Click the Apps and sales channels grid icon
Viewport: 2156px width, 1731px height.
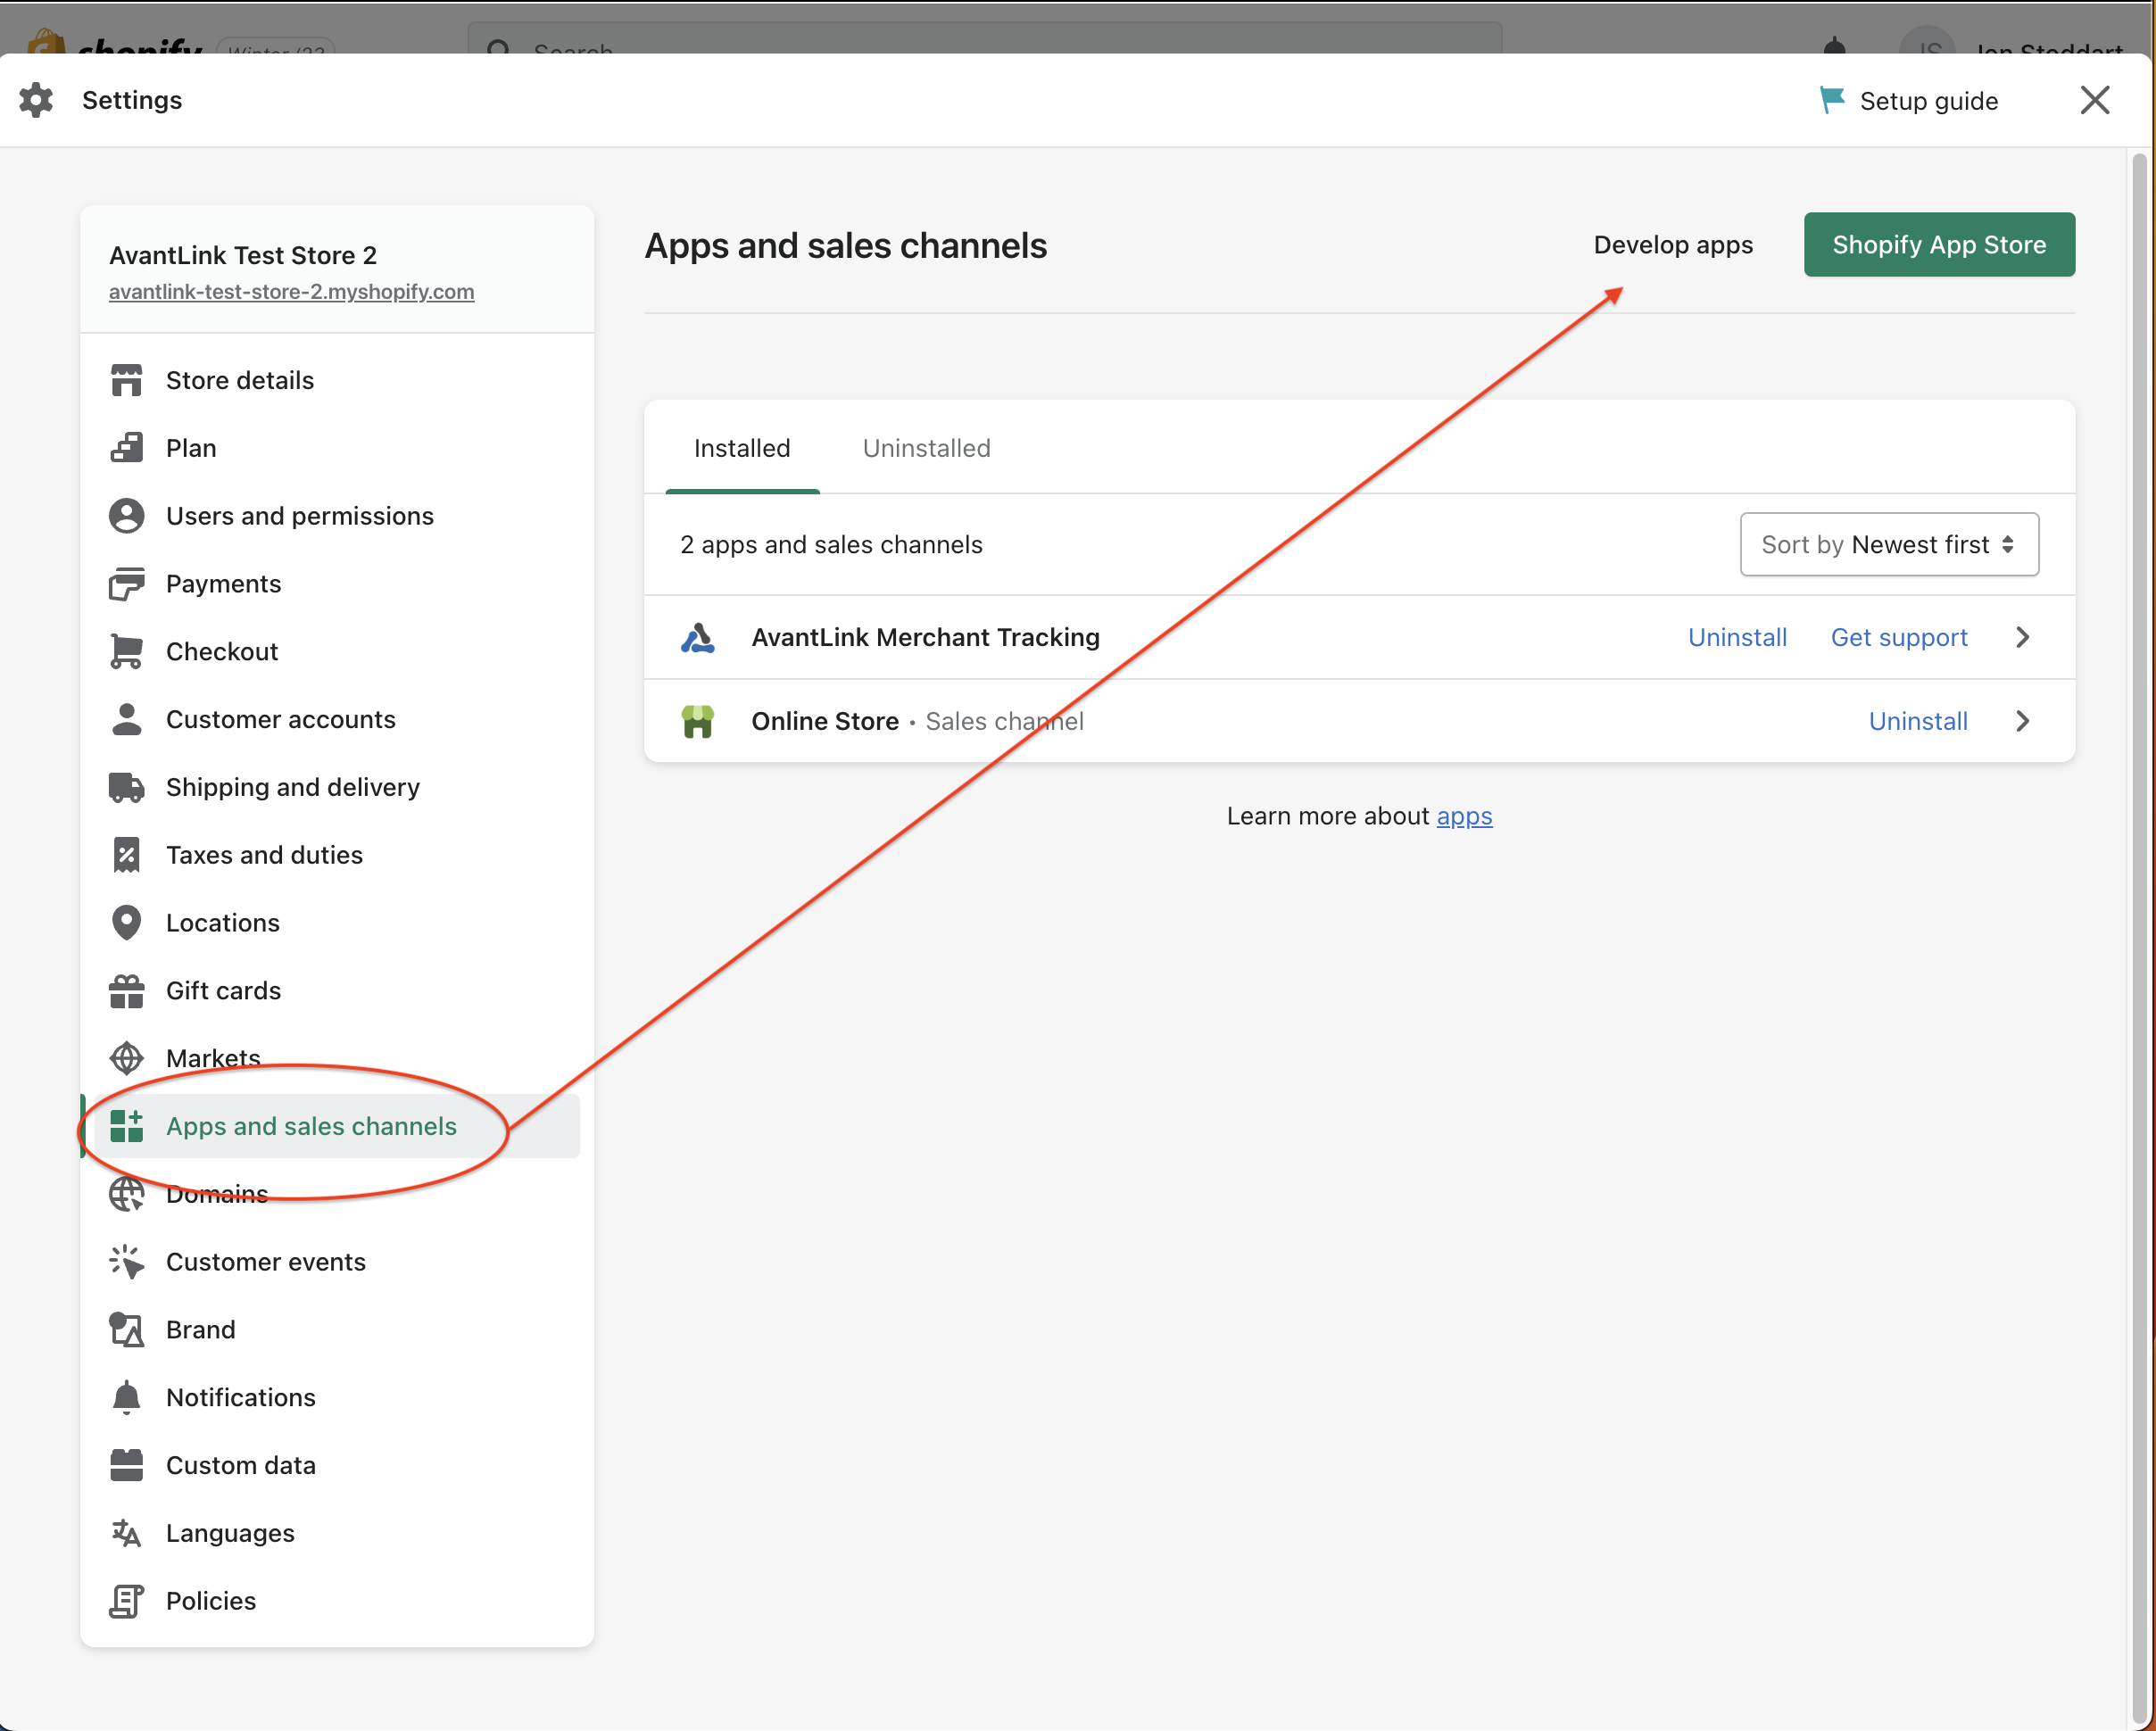click(127, 1126)
